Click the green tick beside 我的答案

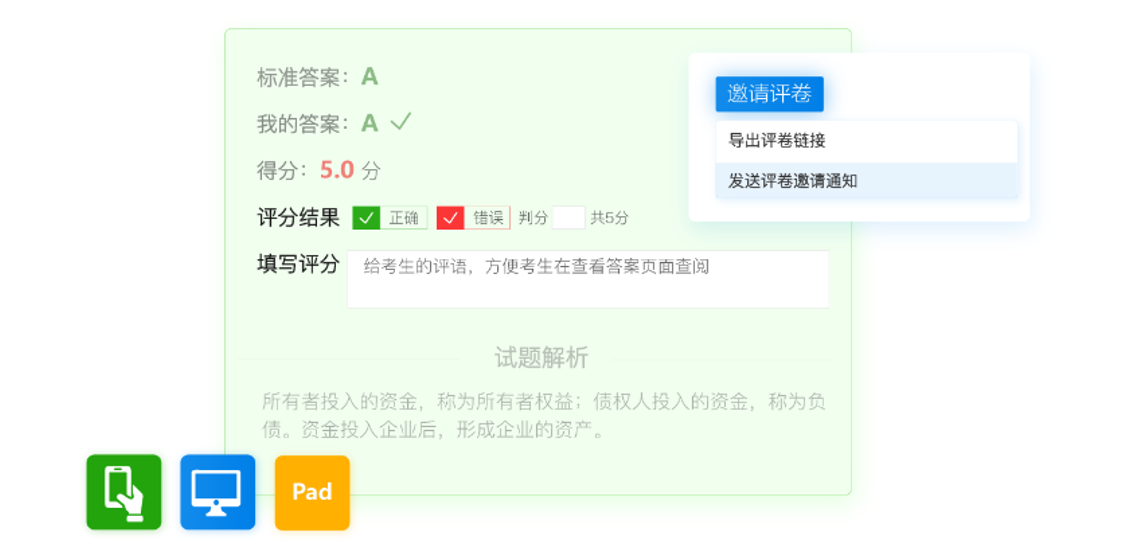coord(401,122)
